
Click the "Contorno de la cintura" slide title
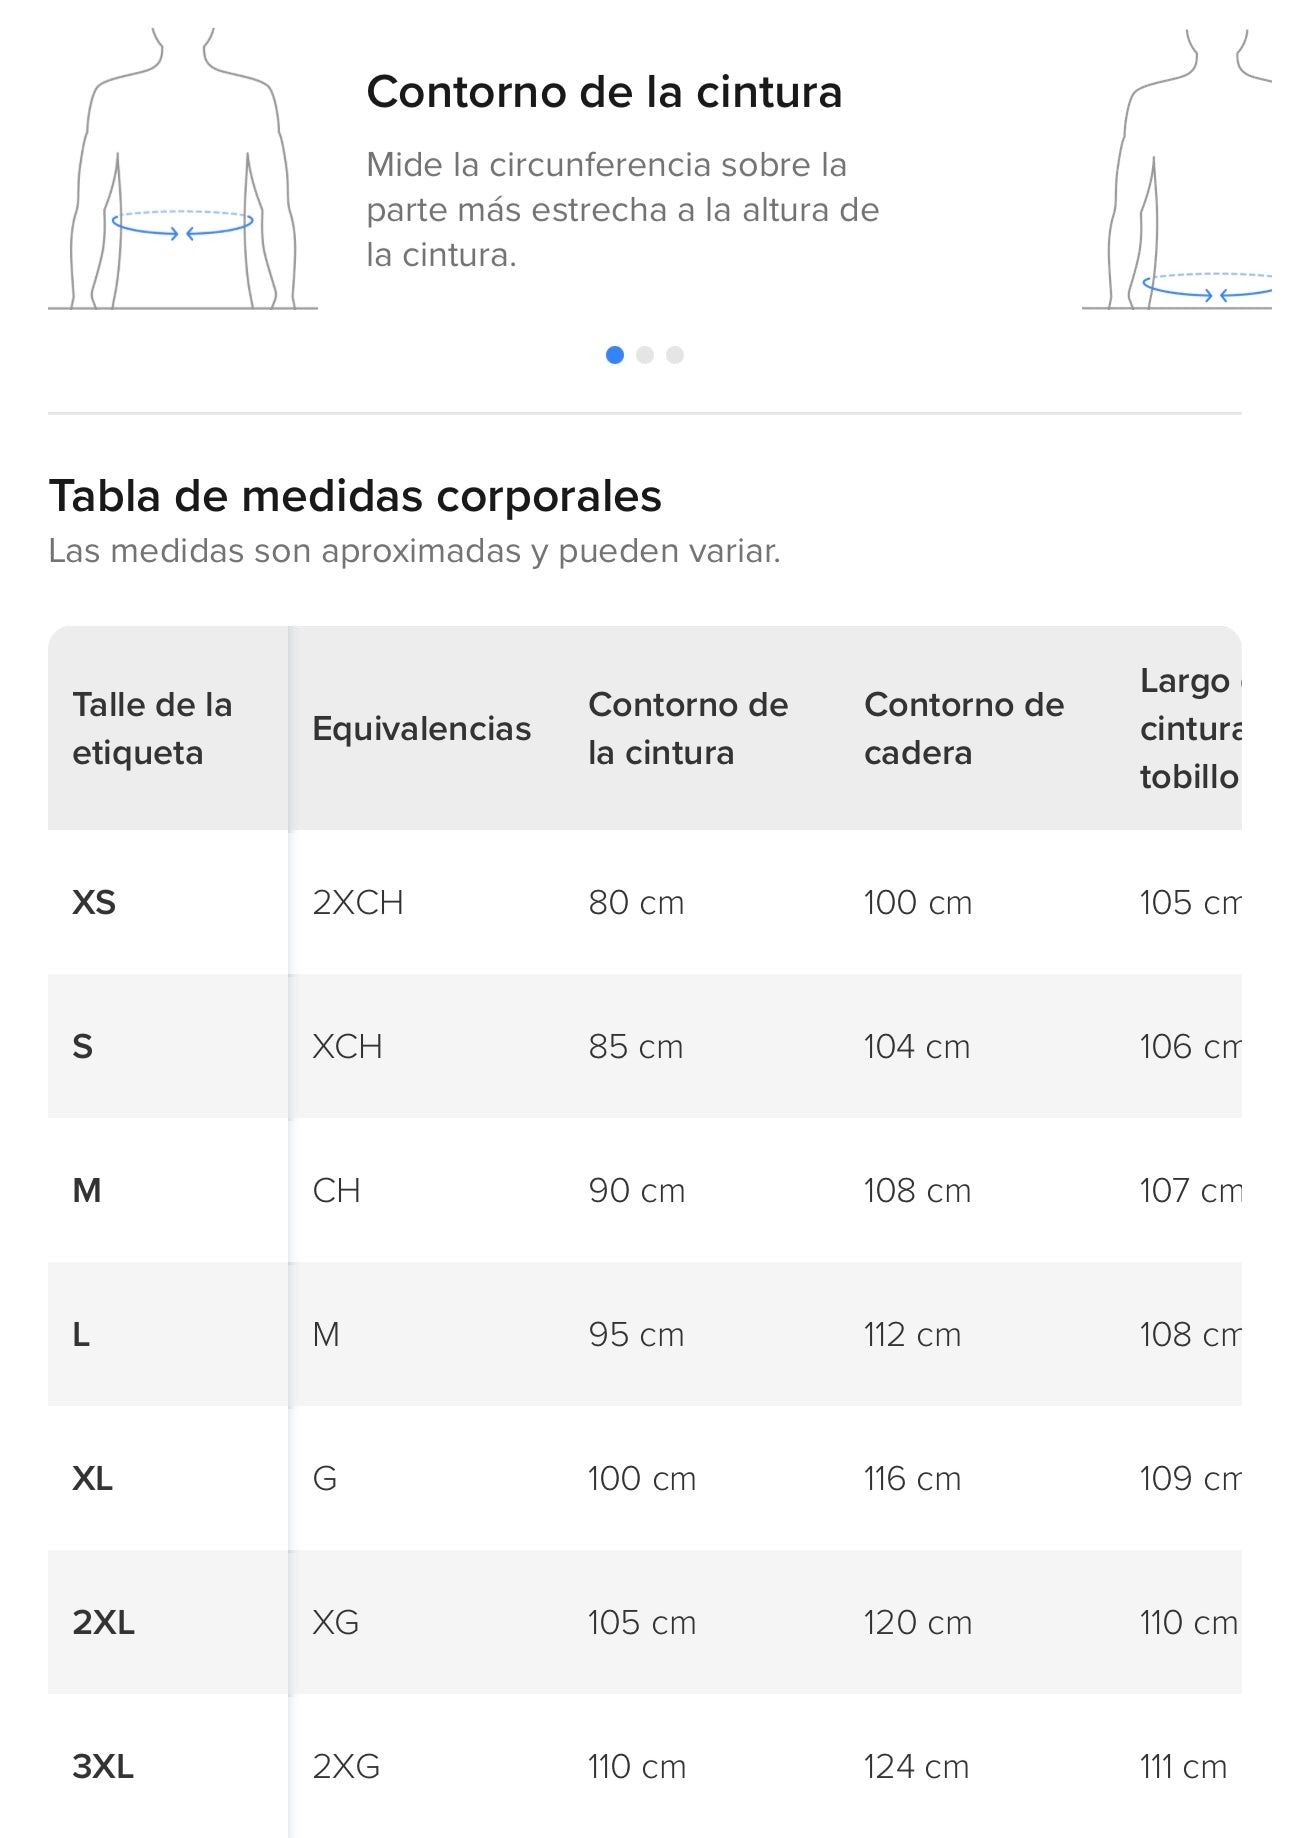pyautogui.click(x=604, y=92)
